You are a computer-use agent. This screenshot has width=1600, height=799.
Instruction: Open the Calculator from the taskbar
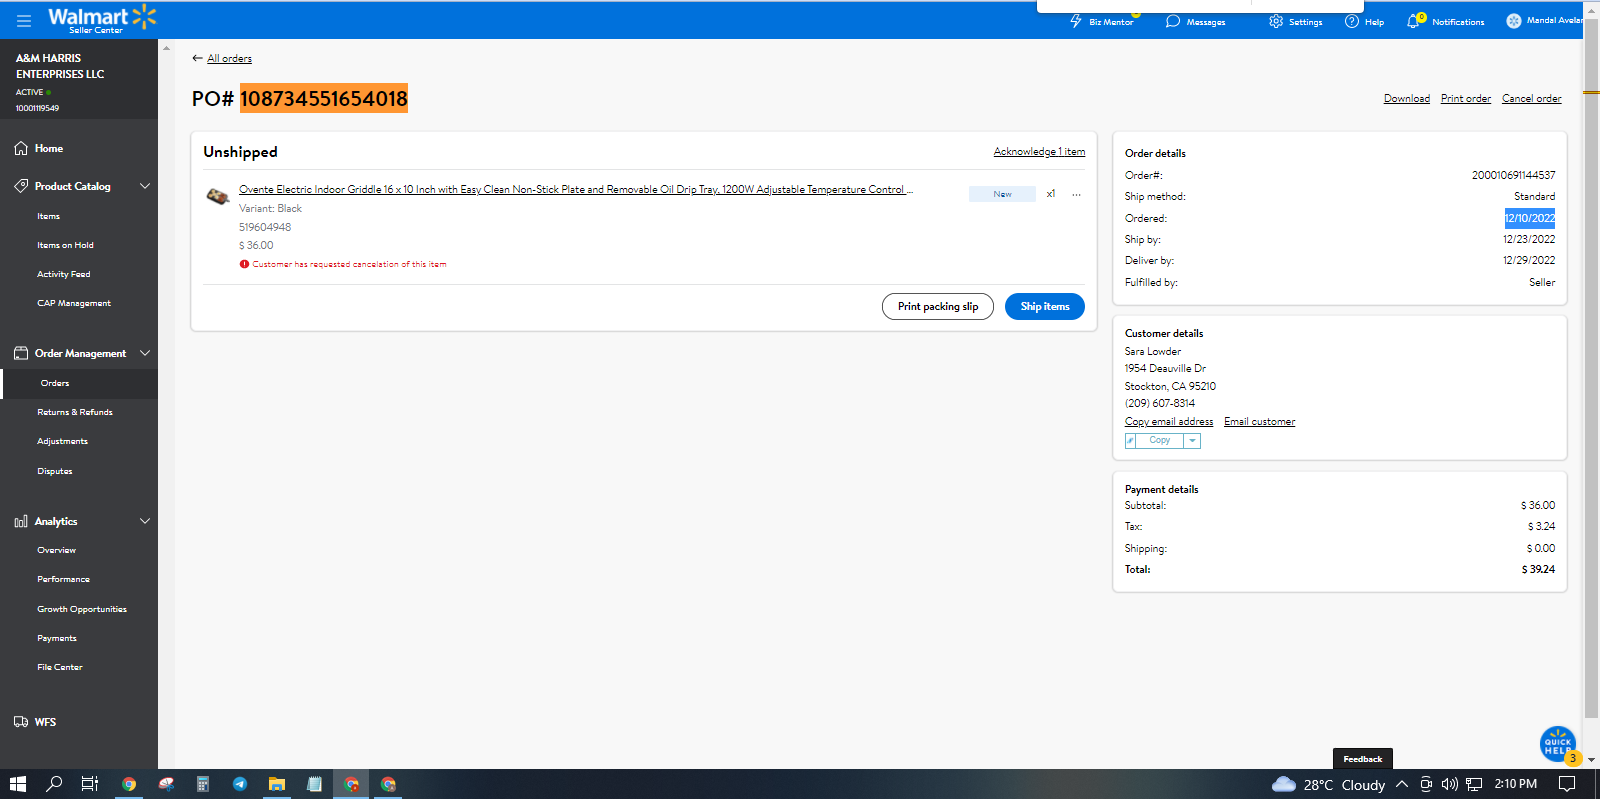click(203, 784)
